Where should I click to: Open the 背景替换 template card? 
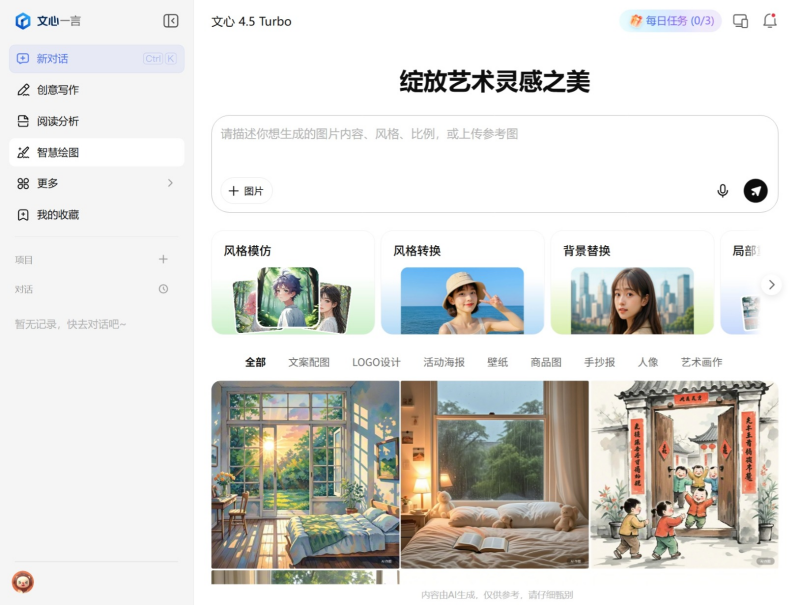pyautogui.click(x=632, y=283)
